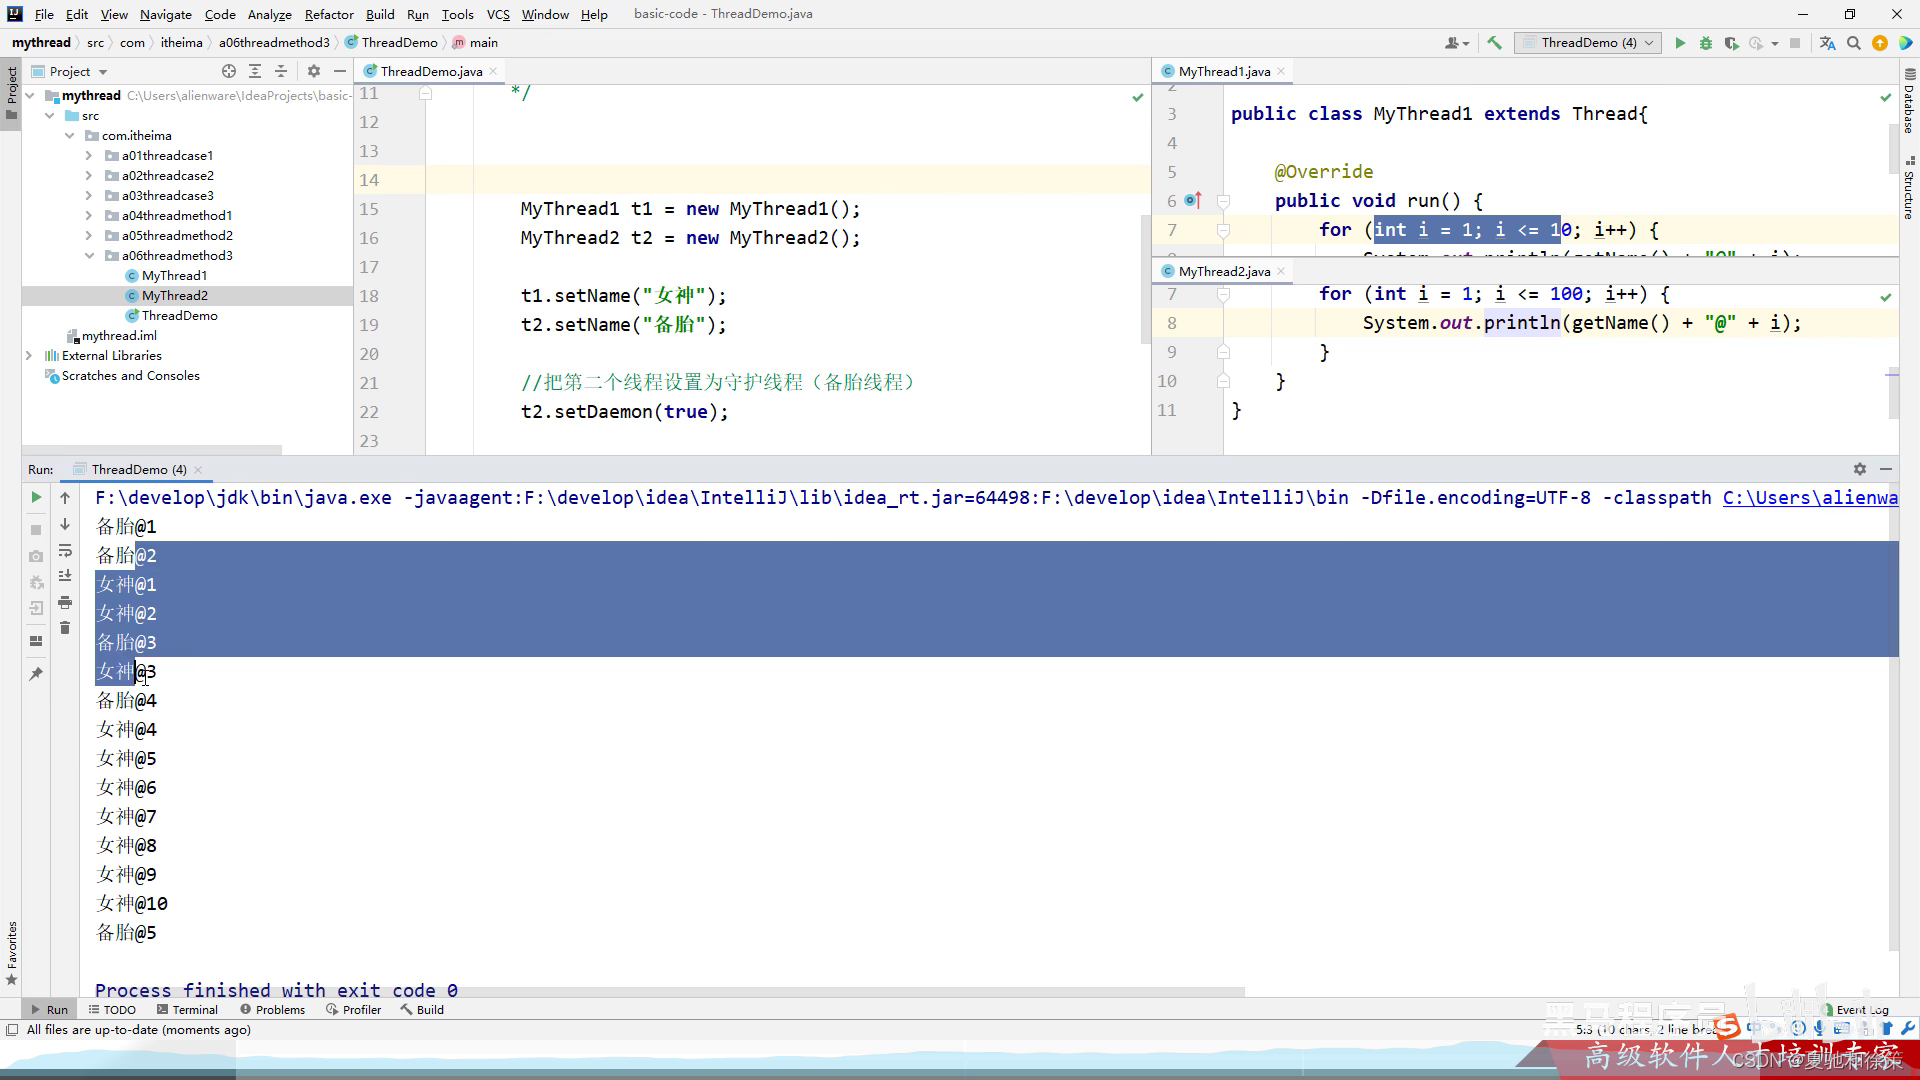Switch to the MyThread1.java editor tab
The image size is (1920, 1080).
[x=1223, y=72]
